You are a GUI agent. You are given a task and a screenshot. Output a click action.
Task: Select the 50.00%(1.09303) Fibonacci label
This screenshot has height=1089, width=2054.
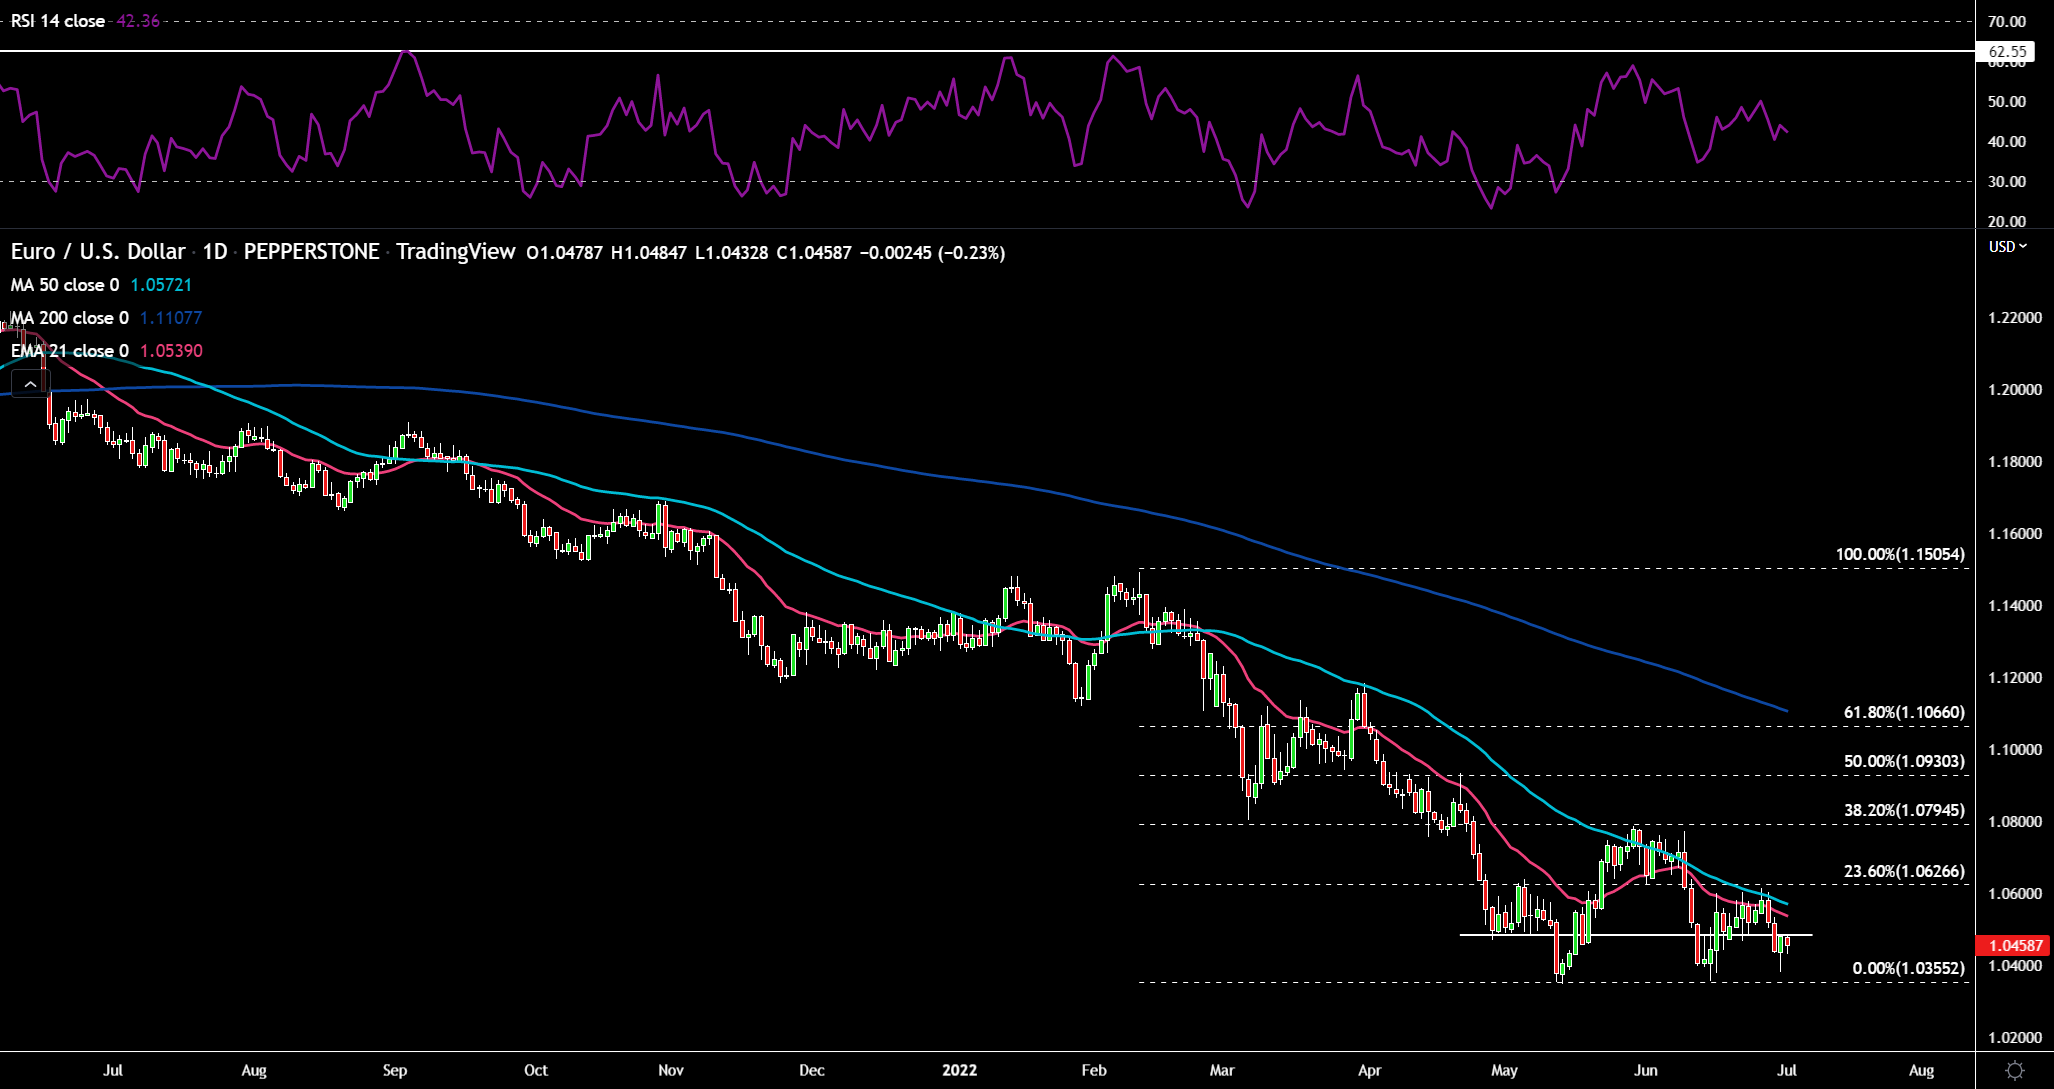(x=1904, y=761)
